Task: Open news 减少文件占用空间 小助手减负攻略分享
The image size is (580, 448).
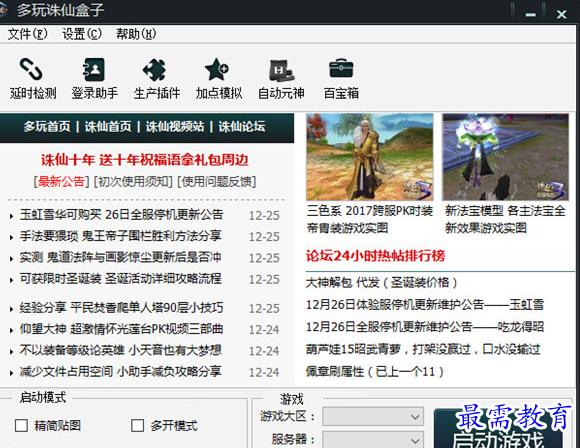Action: click(x=121, y=371)
